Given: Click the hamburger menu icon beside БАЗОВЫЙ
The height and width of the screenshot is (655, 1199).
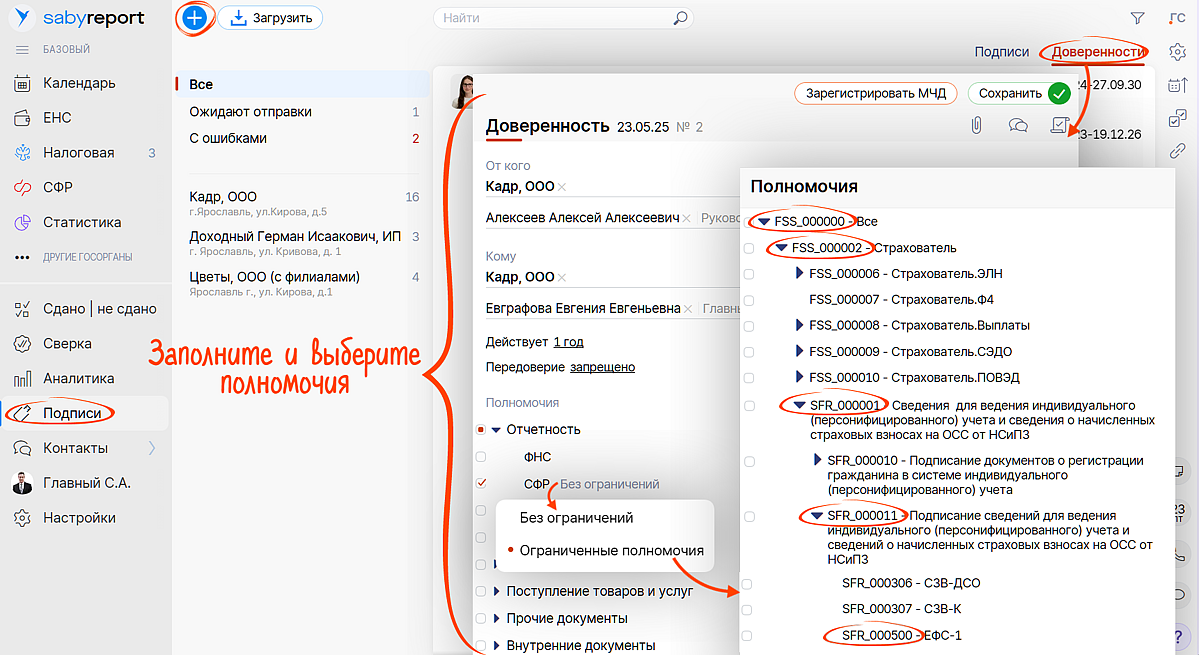Looking at the screenshot, I should pyautogui.click(x=22, y=49).
